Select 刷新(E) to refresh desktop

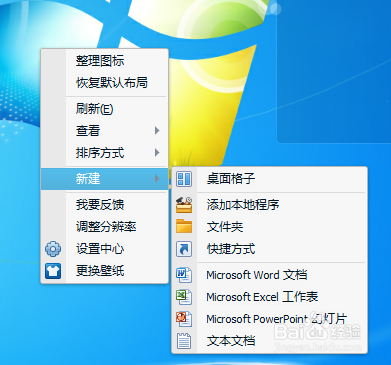[x=104, y=109]
